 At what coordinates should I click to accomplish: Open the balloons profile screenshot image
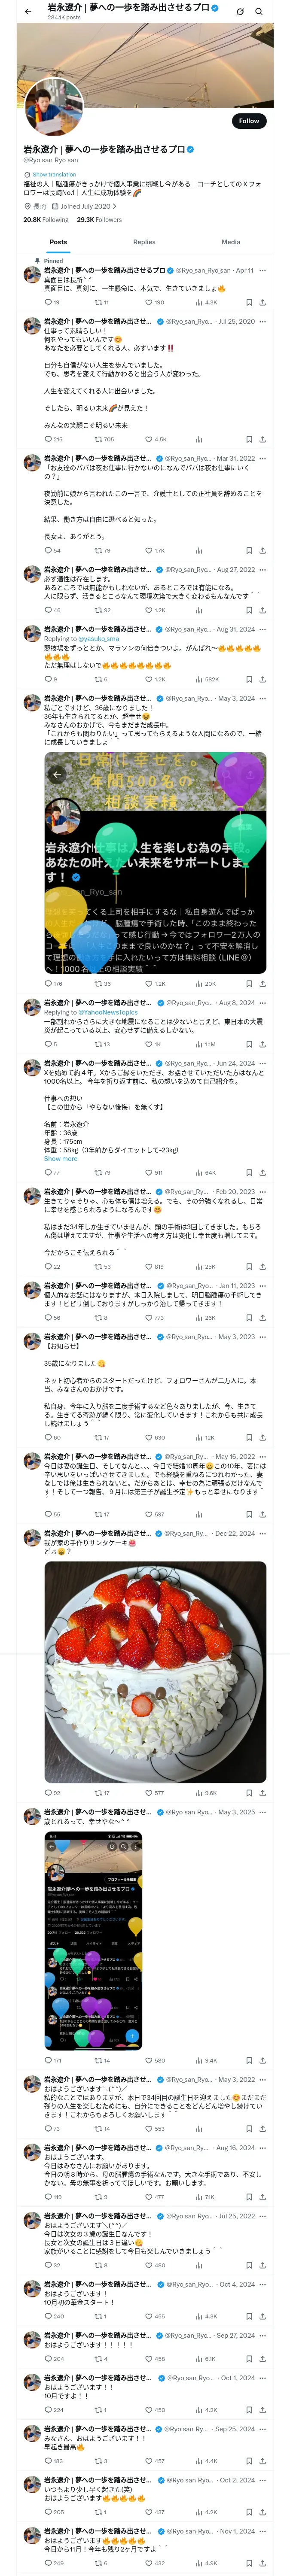click(x=93, y=1941)
